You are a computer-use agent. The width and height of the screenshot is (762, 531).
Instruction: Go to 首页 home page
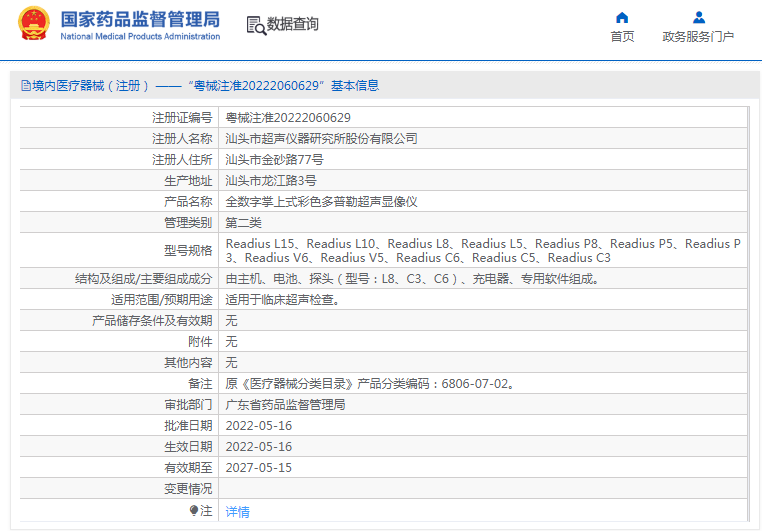click(622, 36)
